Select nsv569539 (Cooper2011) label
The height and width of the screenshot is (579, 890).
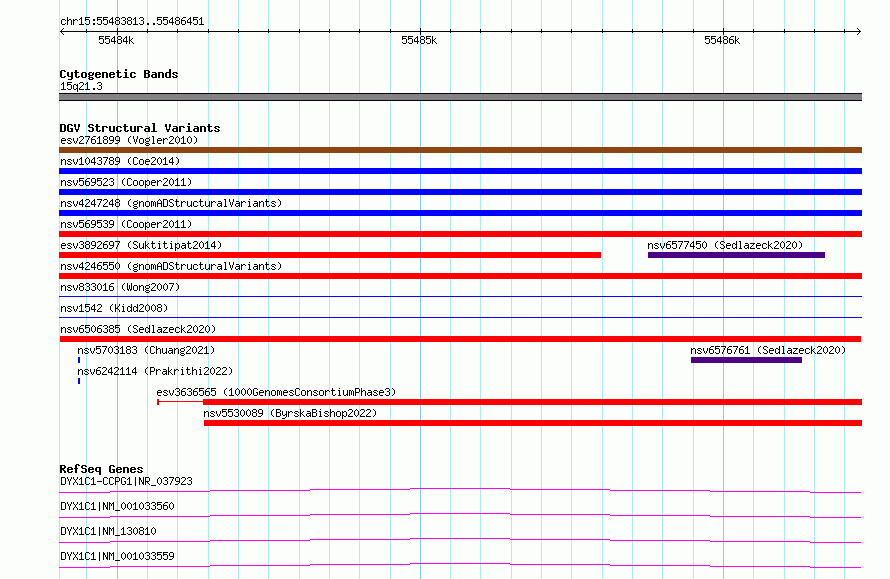(126, 224)
